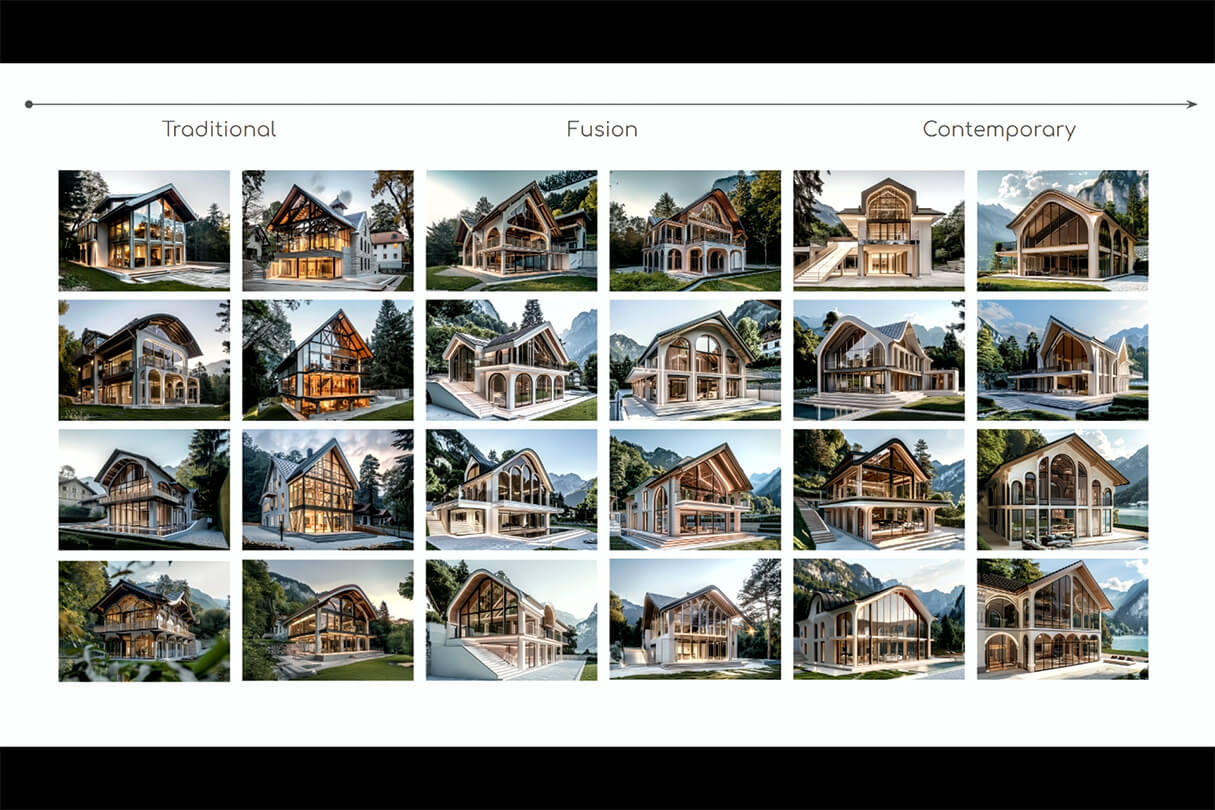1215x810 pixels.
Task: Select the top-left glass house image under Traditional
Action: [x=144, y=230]
